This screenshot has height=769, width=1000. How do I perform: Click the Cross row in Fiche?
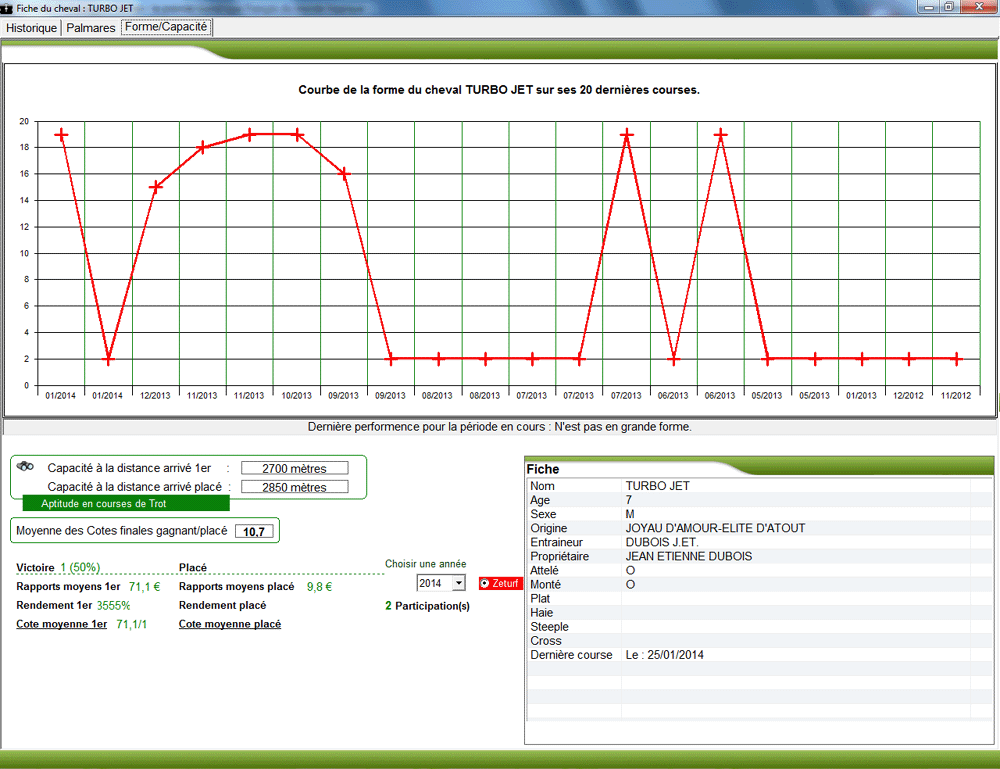(759, 640)
